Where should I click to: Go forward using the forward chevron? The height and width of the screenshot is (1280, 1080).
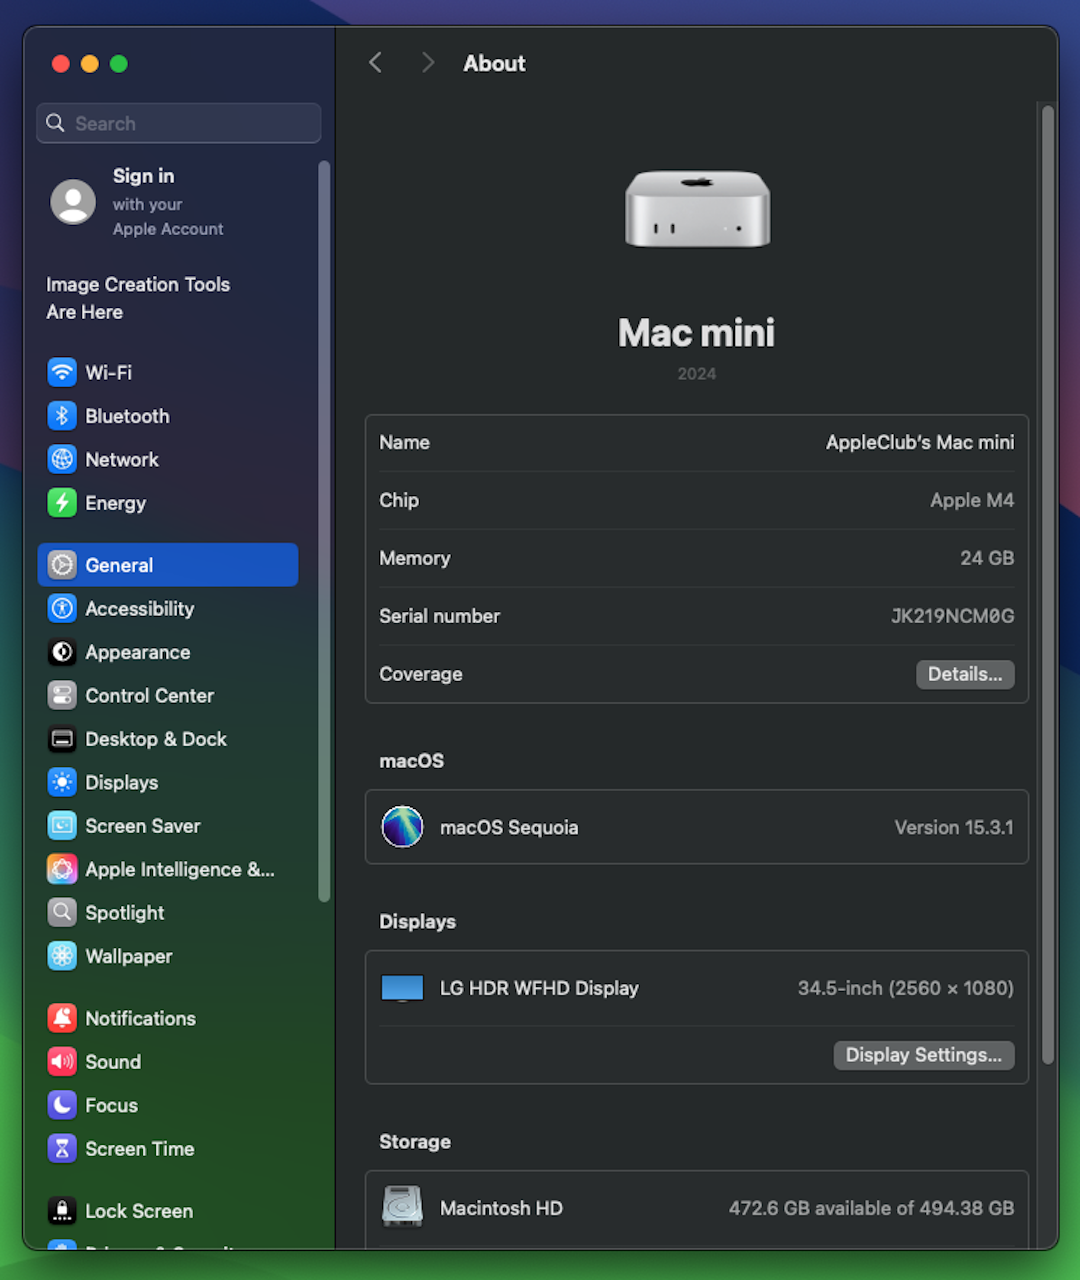click(428, 63)
